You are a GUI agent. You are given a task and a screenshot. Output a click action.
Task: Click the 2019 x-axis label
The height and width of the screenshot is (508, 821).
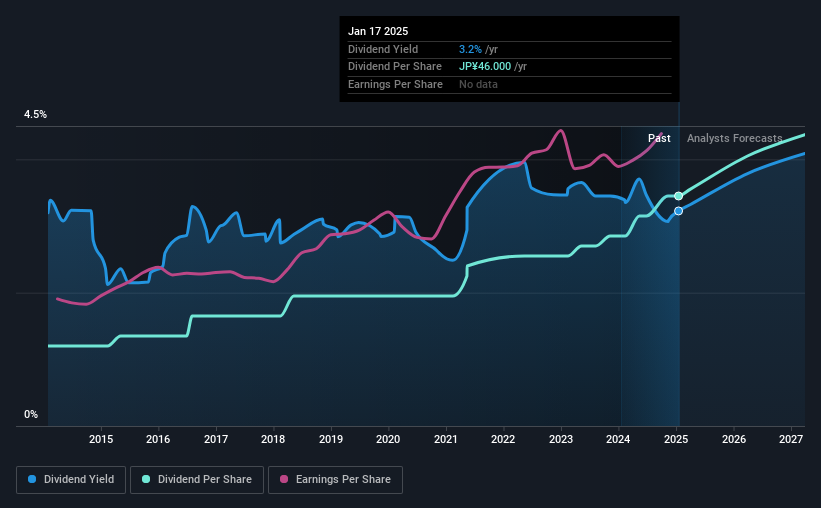tap(331, 439)
